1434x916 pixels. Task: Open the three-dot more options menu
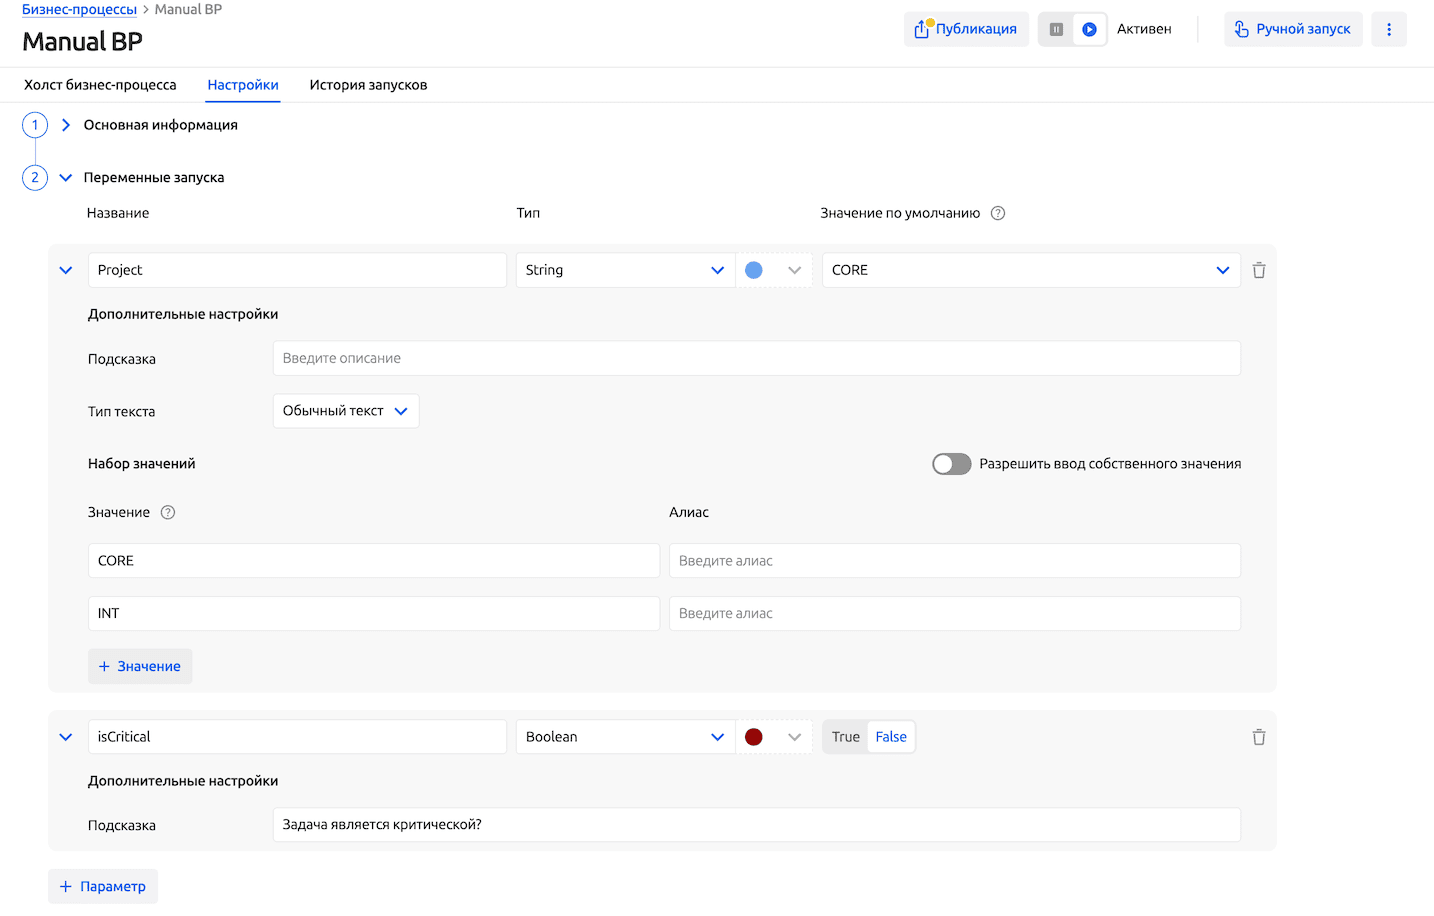coord(1388,30)
